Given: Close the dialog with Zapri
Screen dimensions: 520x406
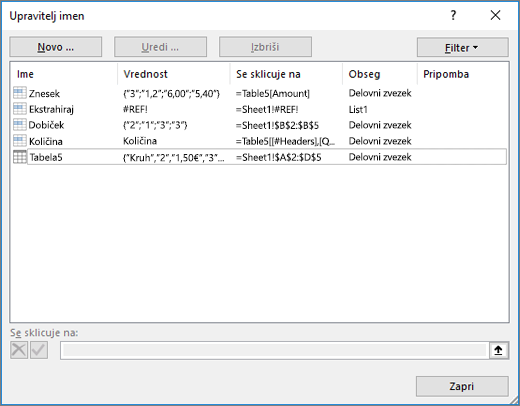Looking at the screenshot, I should point(462,386).
